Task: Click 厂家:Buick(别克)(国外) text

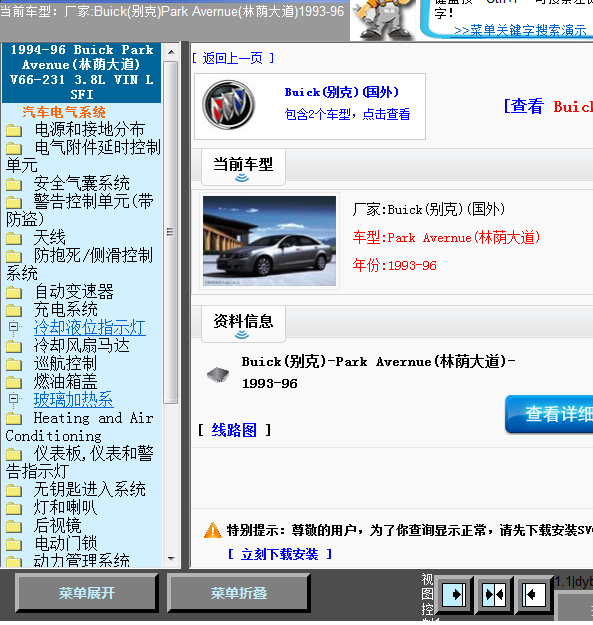Action: point(429,209)
